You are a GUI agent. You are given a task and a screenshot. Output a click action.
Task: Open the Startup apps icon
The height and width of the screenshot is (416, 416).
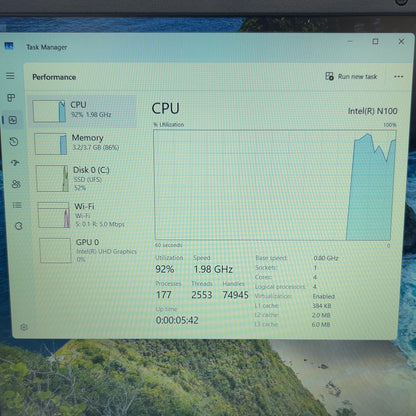(x=15, y=163)
